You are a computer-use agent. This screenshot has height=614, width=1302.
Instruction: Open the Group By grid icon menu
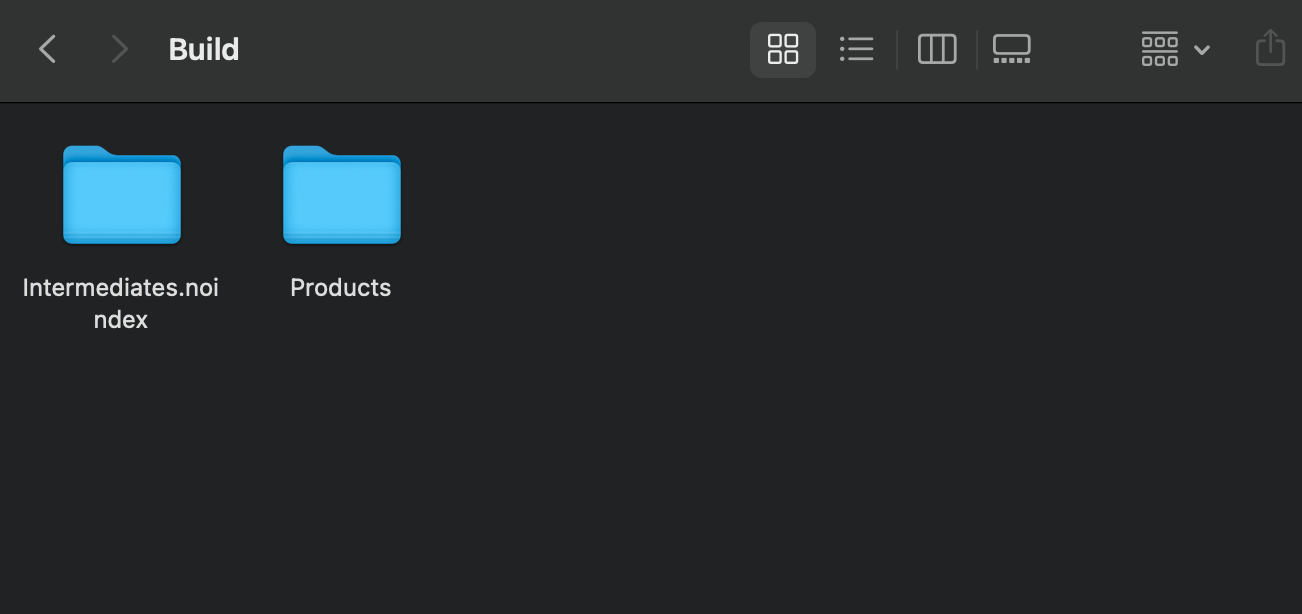pos(1160,49)
